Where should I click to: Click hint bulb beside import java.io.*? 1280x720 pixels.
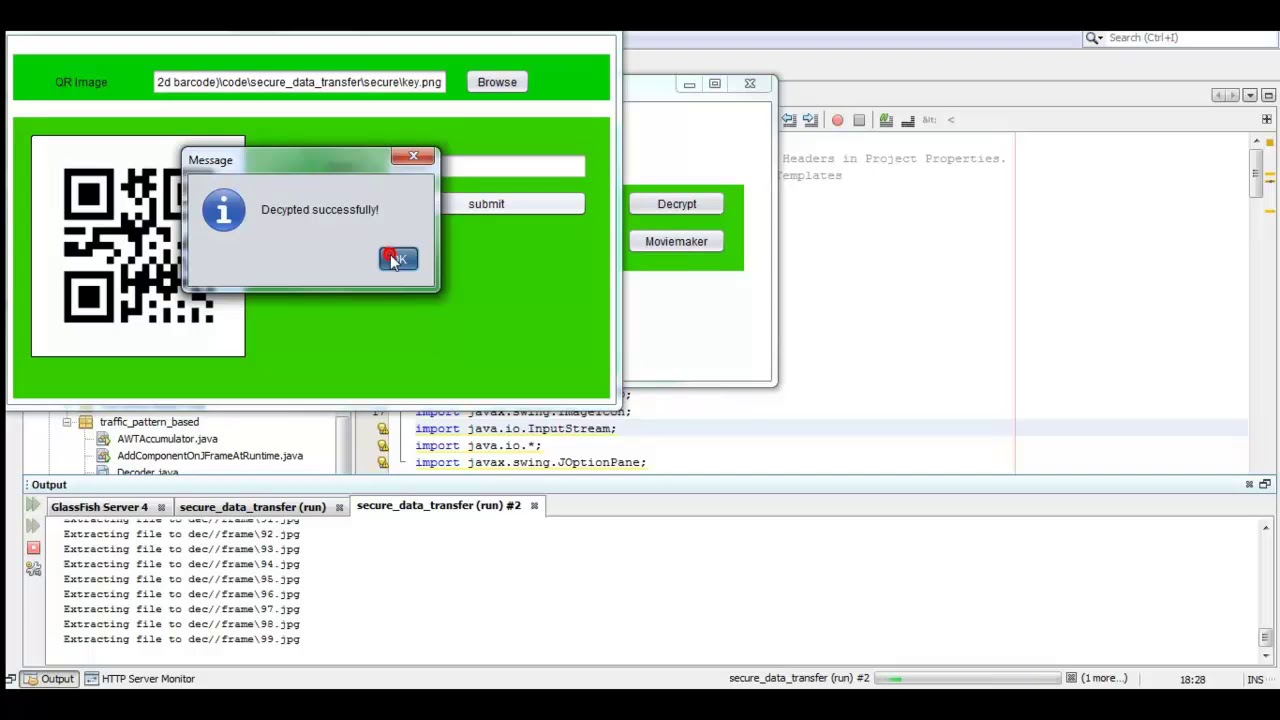382,446
